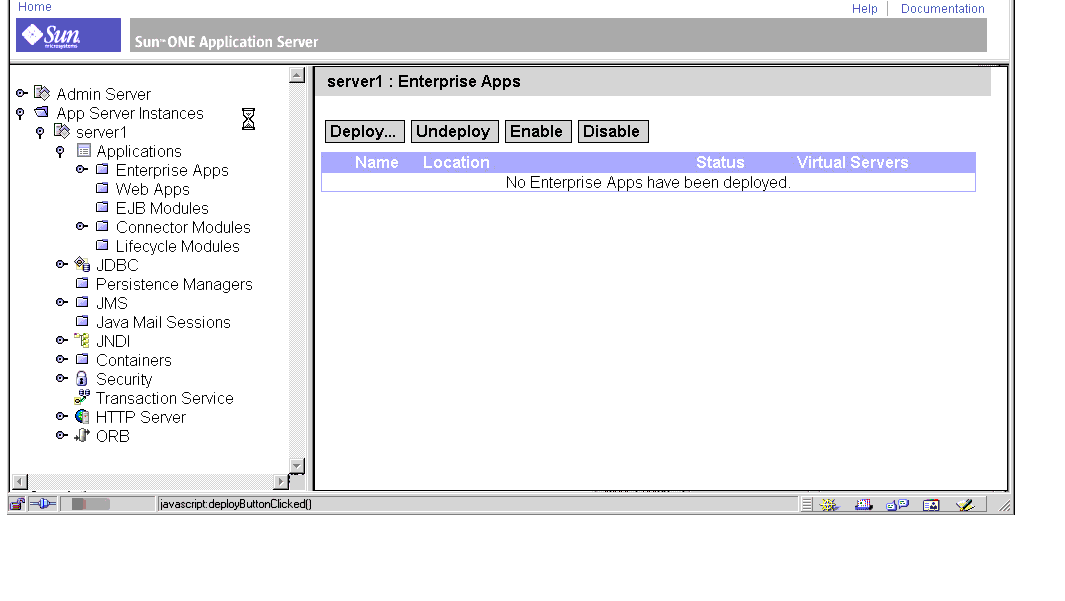Image resolution: width=1065 pixels, height=601 pixels.
Task: Click the Security padlock icon
Action: pyautogui.click(x=82, y=378)
